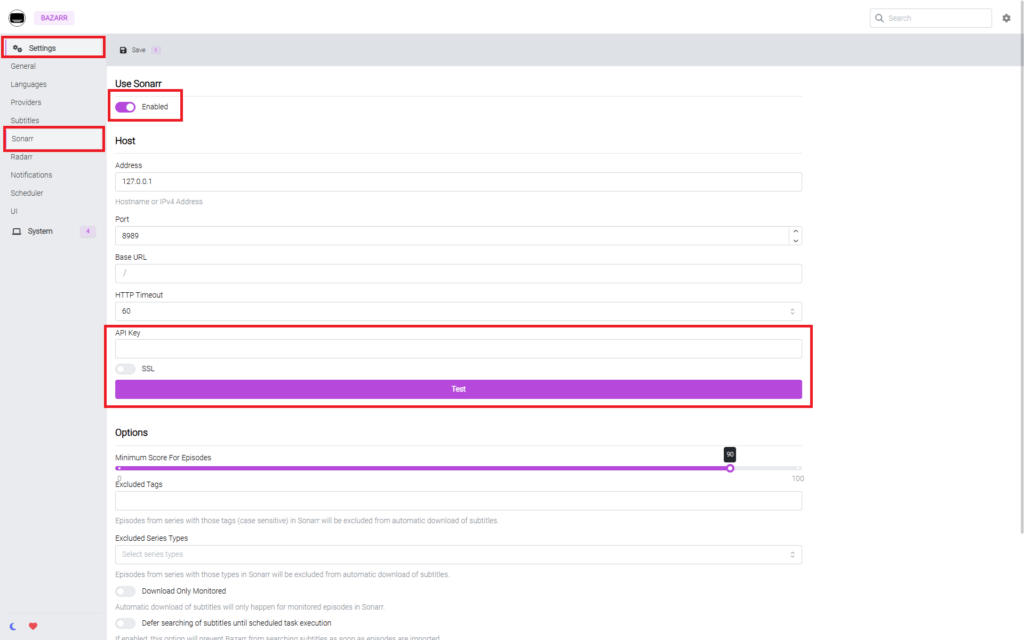Click the red heart donate icon
The width and height of the screenshot is (1024, 640).
pyautogui.click(x=33, y=626)
